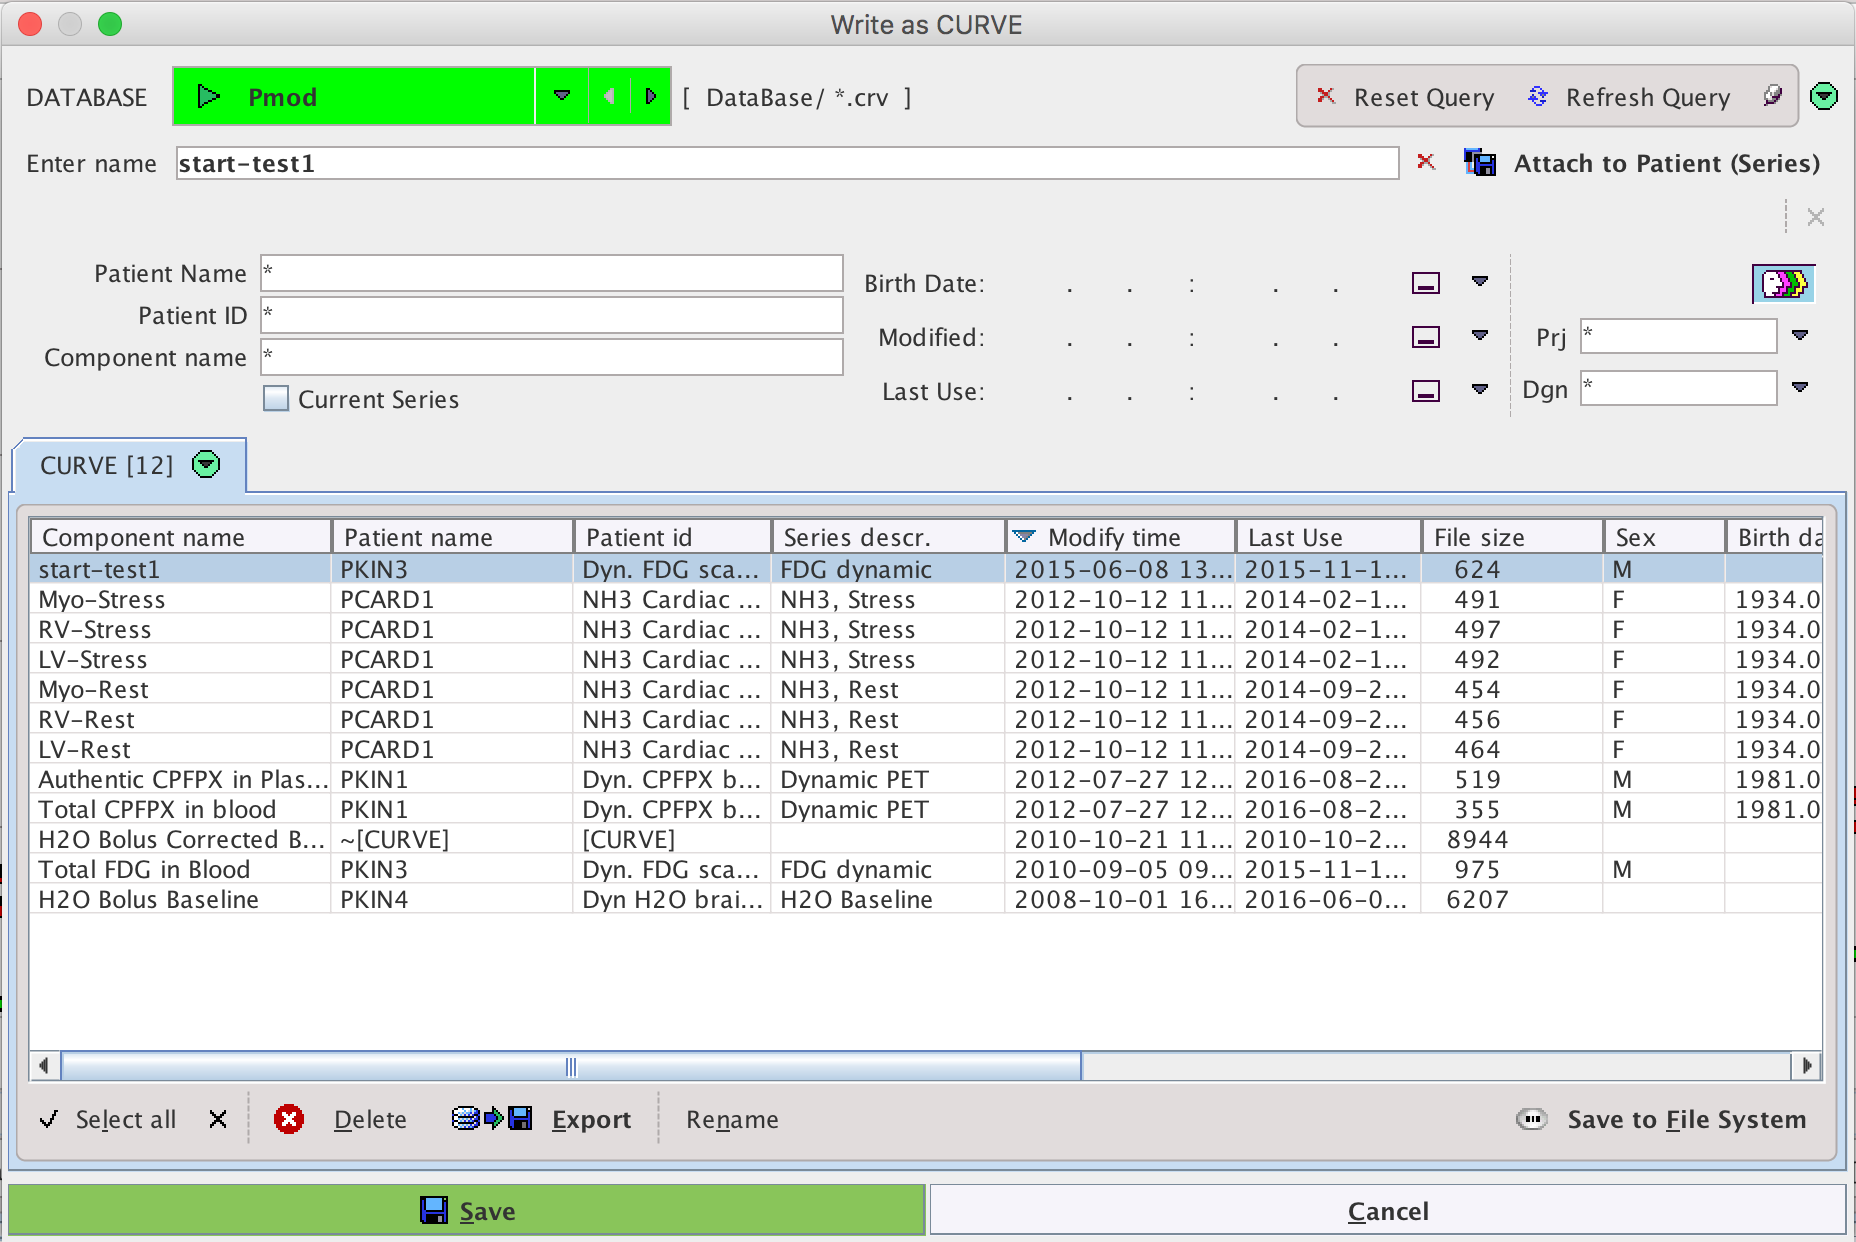The image size is (1856, 1242).
Task: Select Authentic CPFPX in Plasma row
Action: click(x=926, y=780)
